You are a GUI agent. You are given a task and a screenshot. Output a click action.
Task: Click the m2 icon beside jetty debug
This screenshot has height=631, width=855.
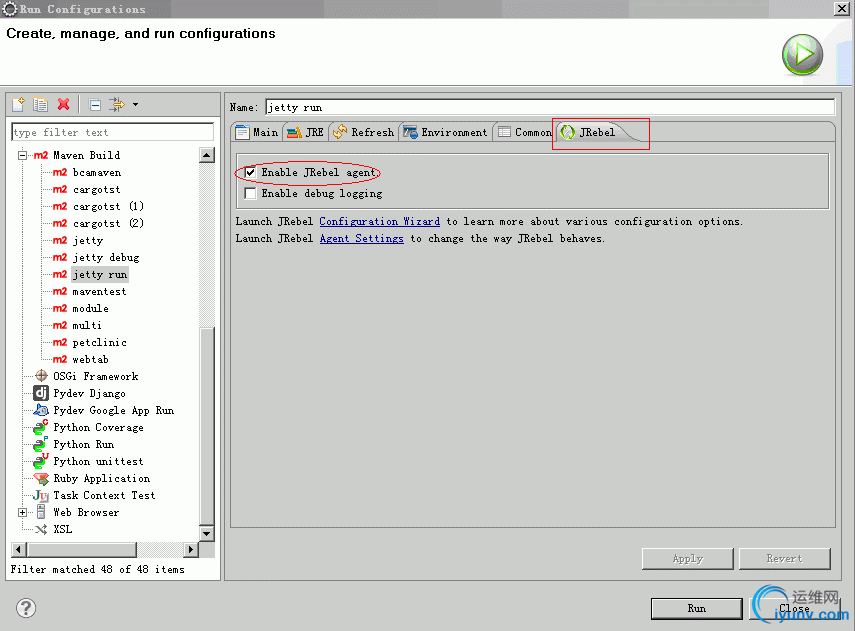[x=60, y=257]
